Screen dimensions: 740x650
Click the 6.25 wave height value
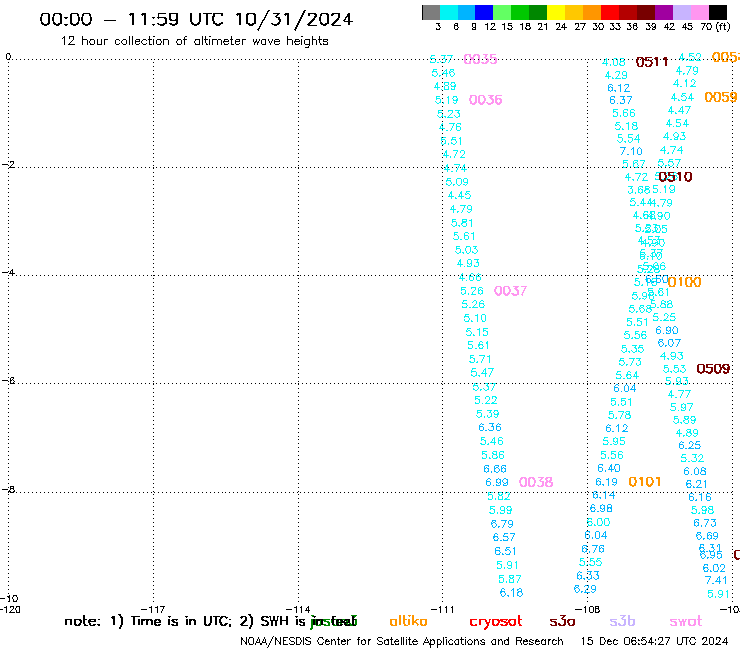coord(690,445)
